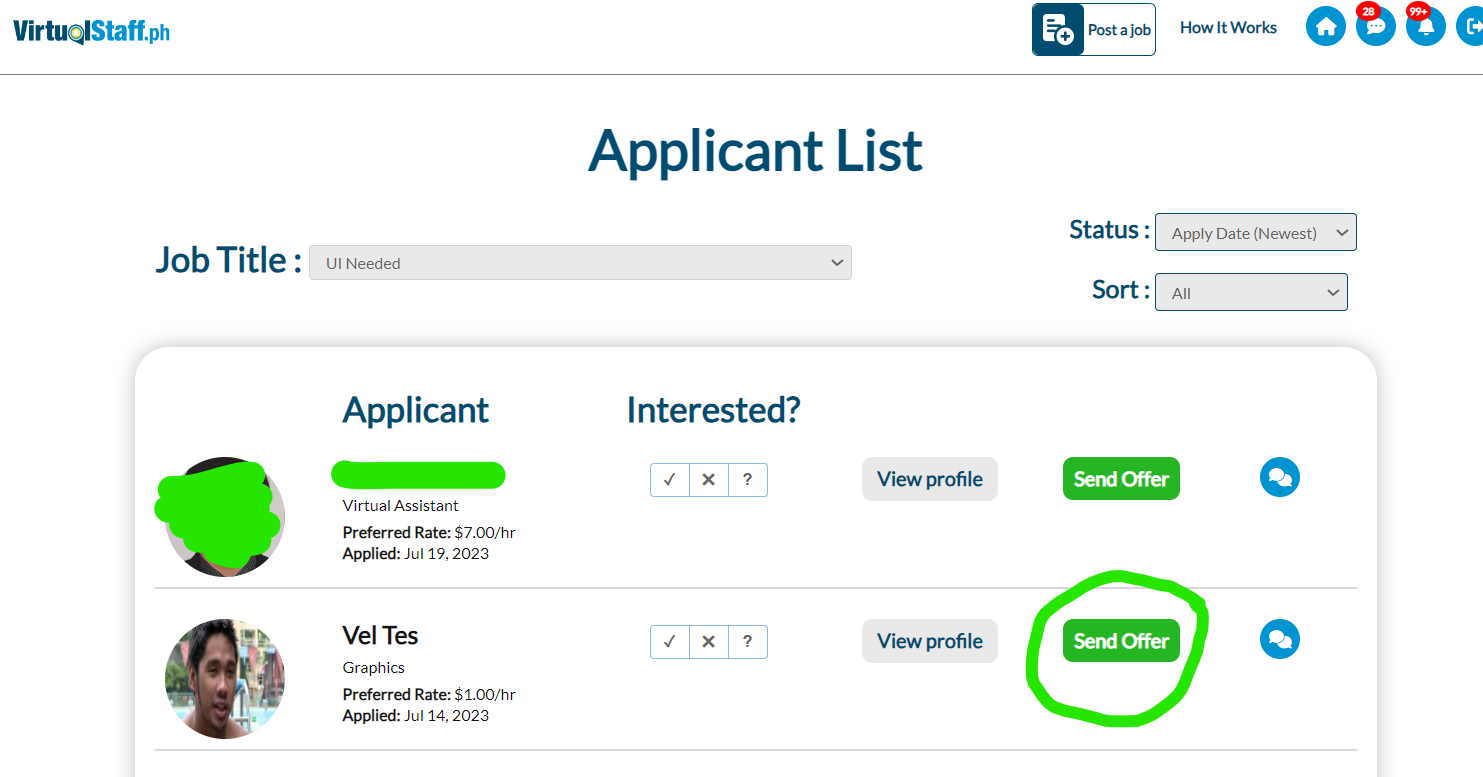Open notifications bell with 99+ badge
The height and width of the screenshot is (777, 1483).
pos(1425,27)
